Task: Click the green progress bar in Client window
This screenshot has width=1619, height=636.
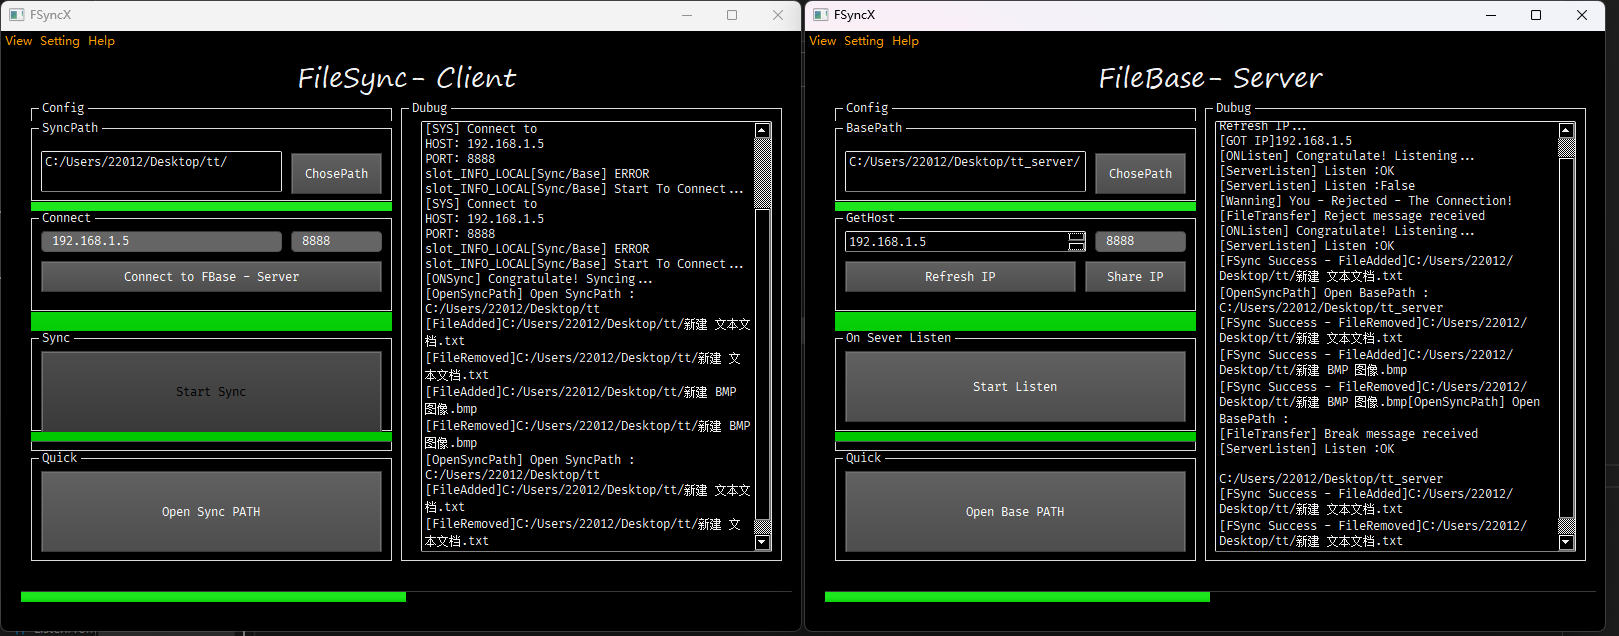Action: coord(213,597)
